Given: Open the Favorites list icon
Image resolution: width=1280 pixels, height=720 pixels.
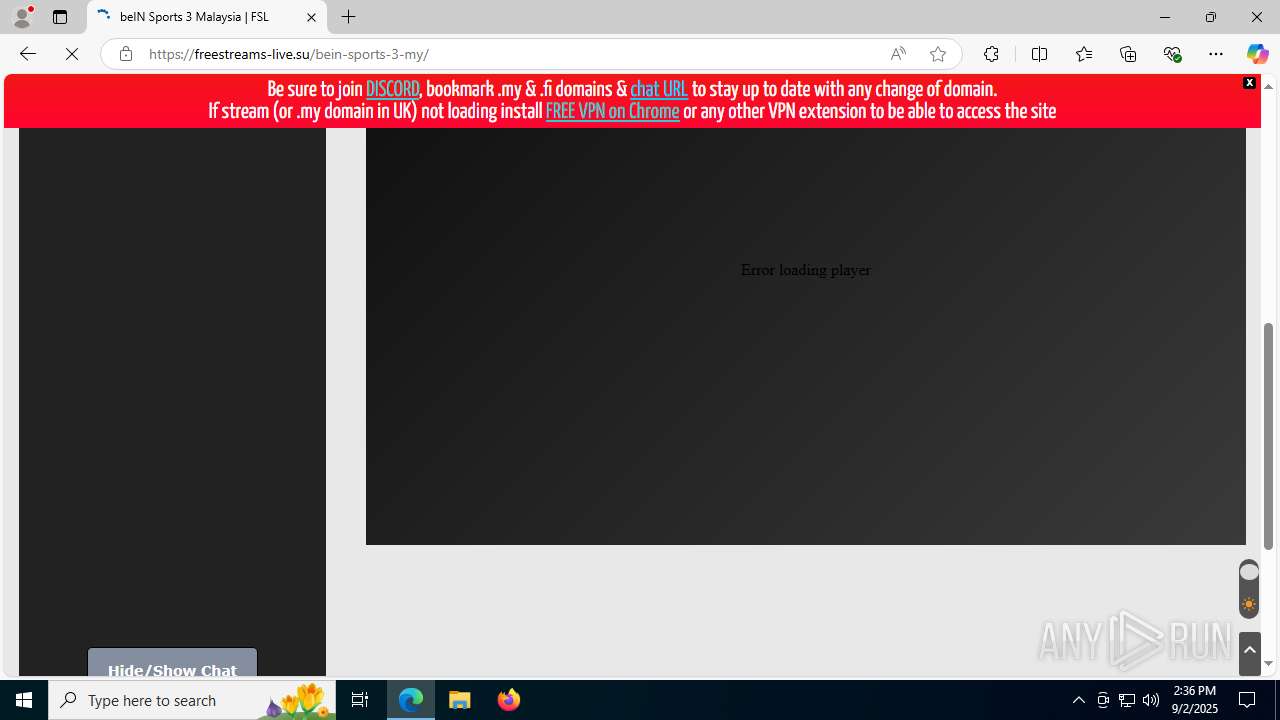Looking at the screenshot, I should [1083, 54].
